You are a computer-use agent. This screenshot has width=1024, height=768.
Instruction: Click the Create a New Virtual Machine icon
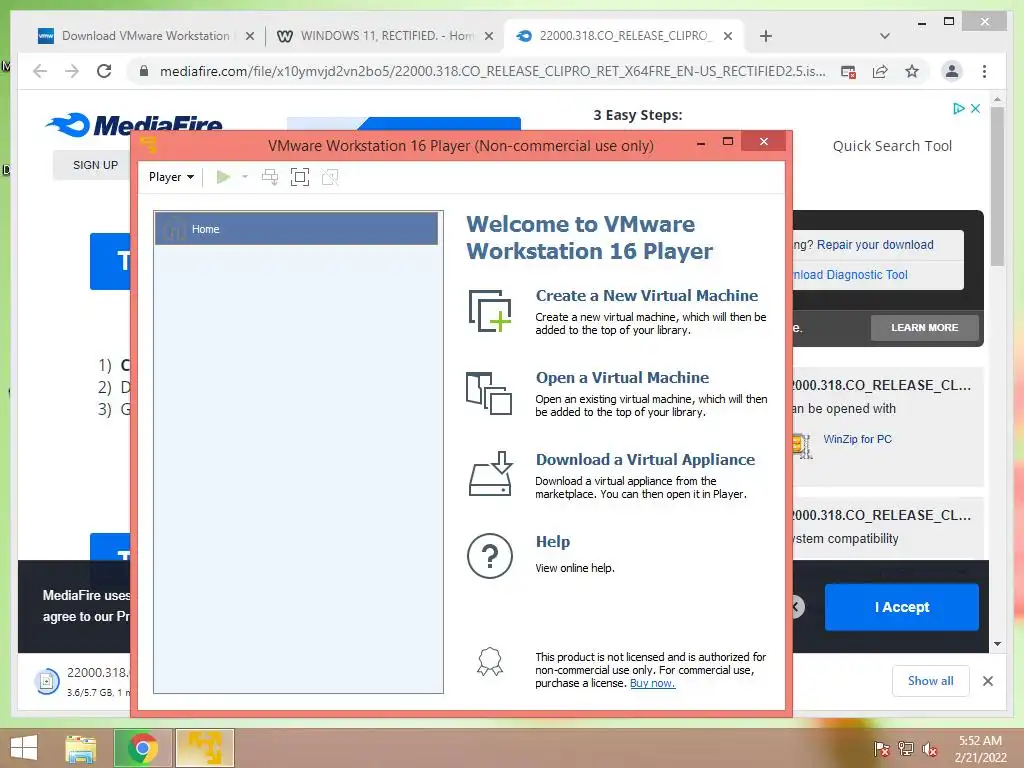coord(490,311)
